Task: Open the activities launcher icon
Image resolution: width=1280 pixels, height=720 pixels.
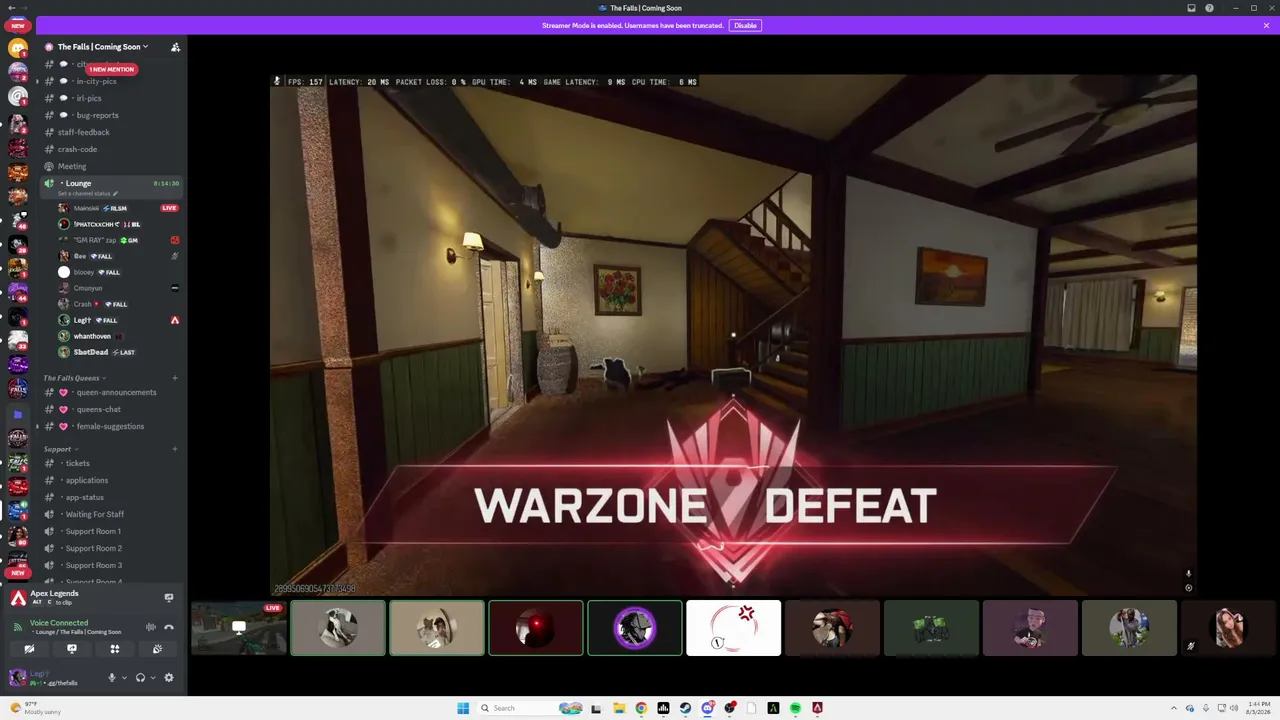Action: (115, 649)
